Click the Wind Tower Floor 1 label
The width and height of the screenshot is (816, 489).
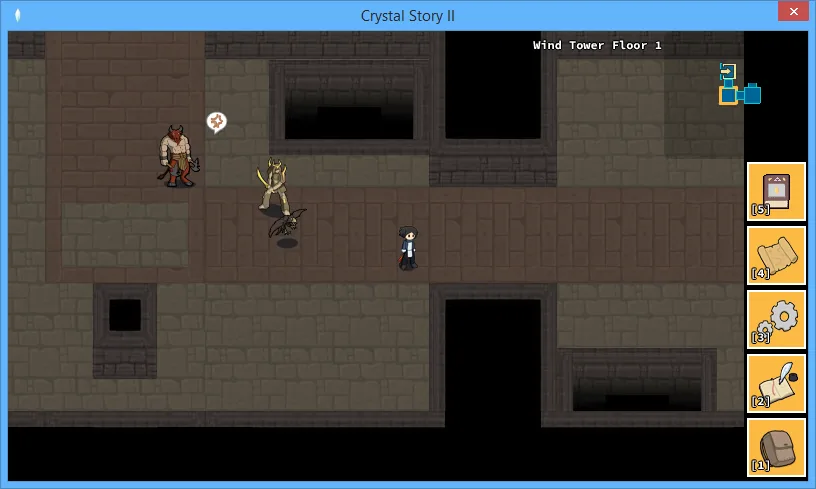tap(597, 45)
